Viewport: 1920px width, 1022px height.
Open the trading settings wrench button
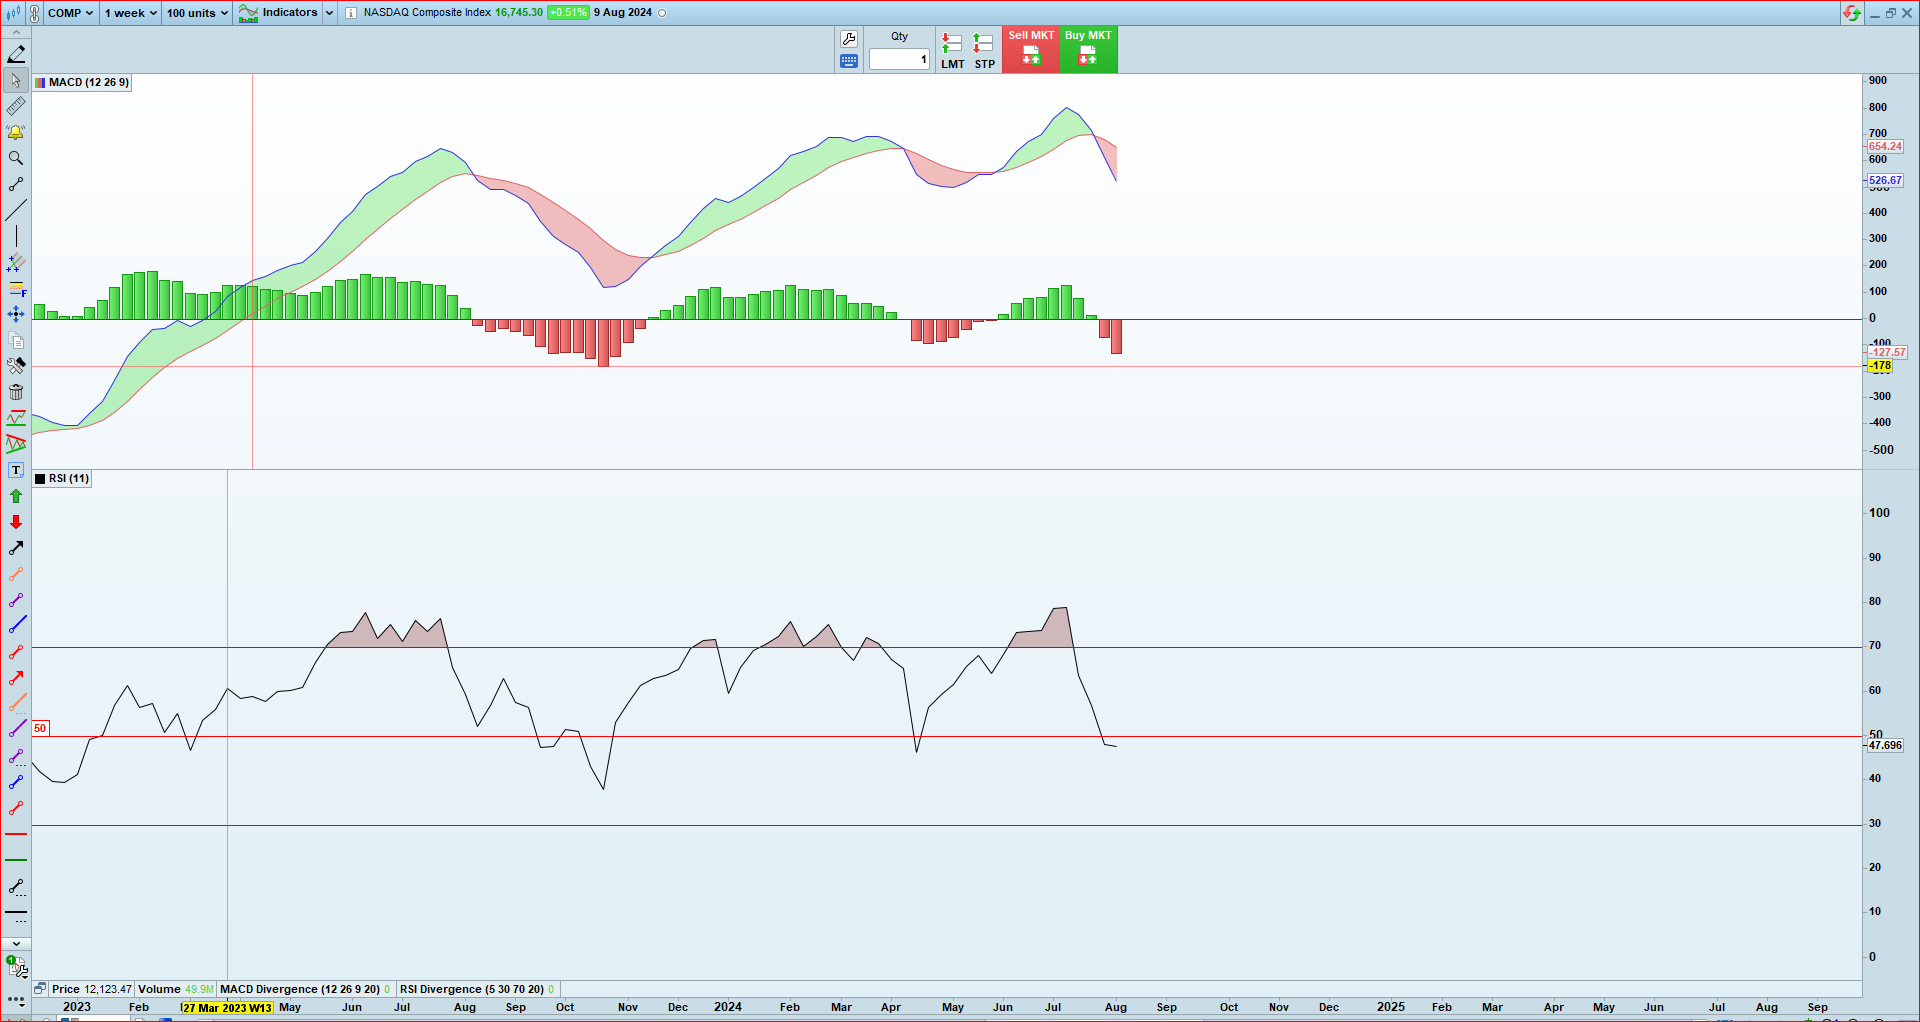(849, 39)
